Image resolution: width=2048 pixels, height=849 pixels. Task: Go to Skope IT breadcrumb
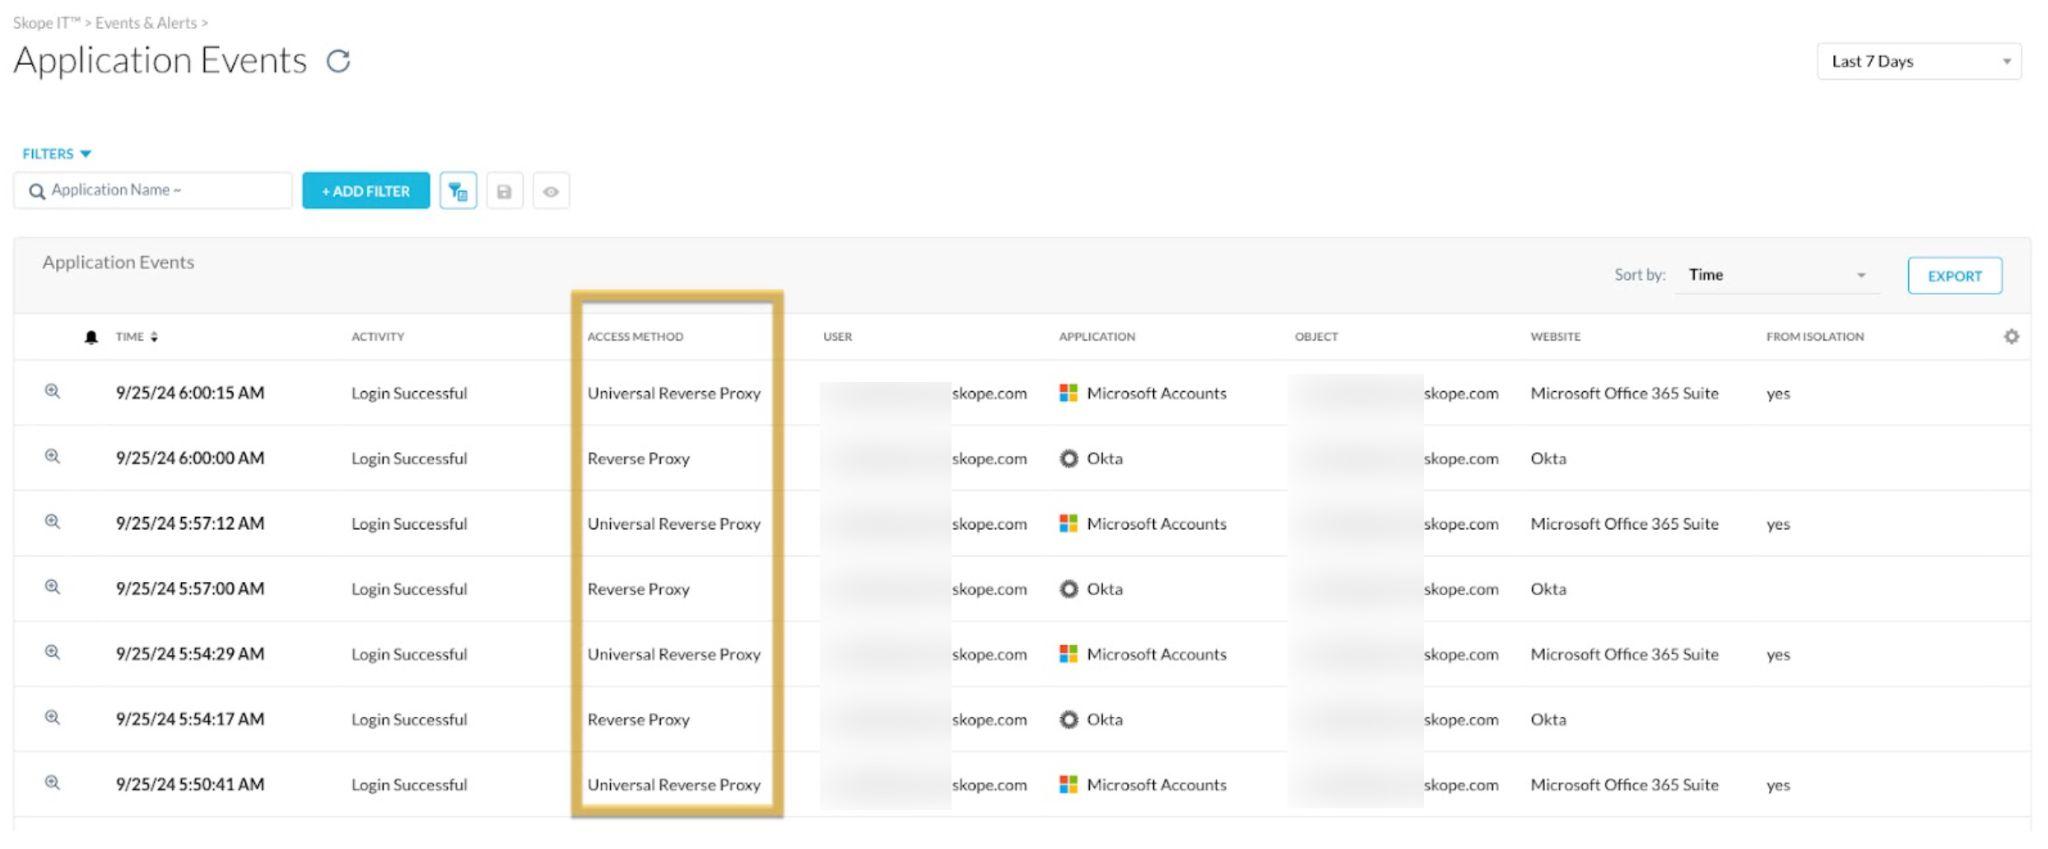(46, 22)
